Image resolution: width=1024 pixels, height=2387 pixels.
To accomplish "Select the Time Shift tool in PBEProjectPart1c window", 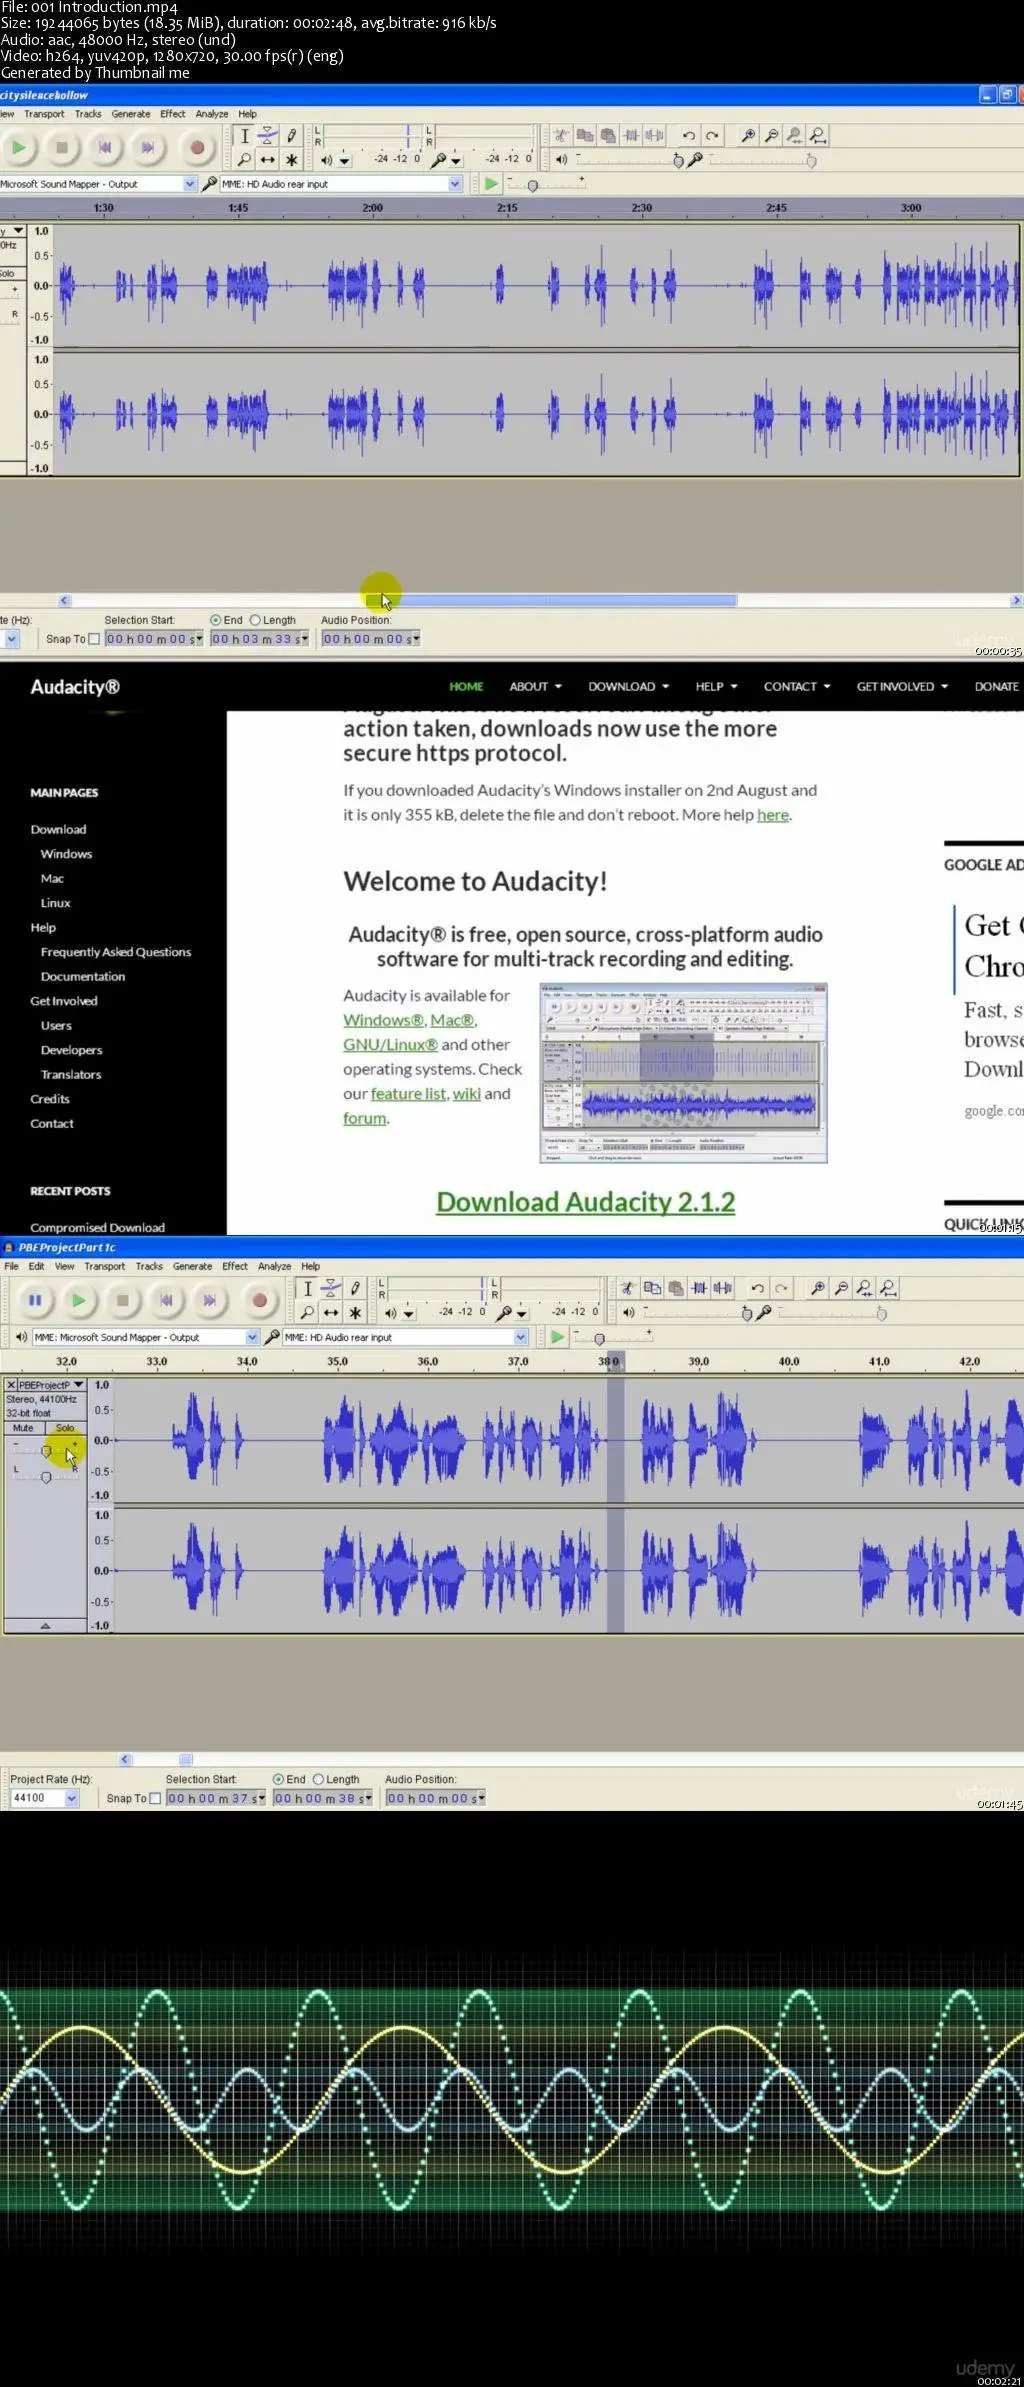I will (331, 1312).
